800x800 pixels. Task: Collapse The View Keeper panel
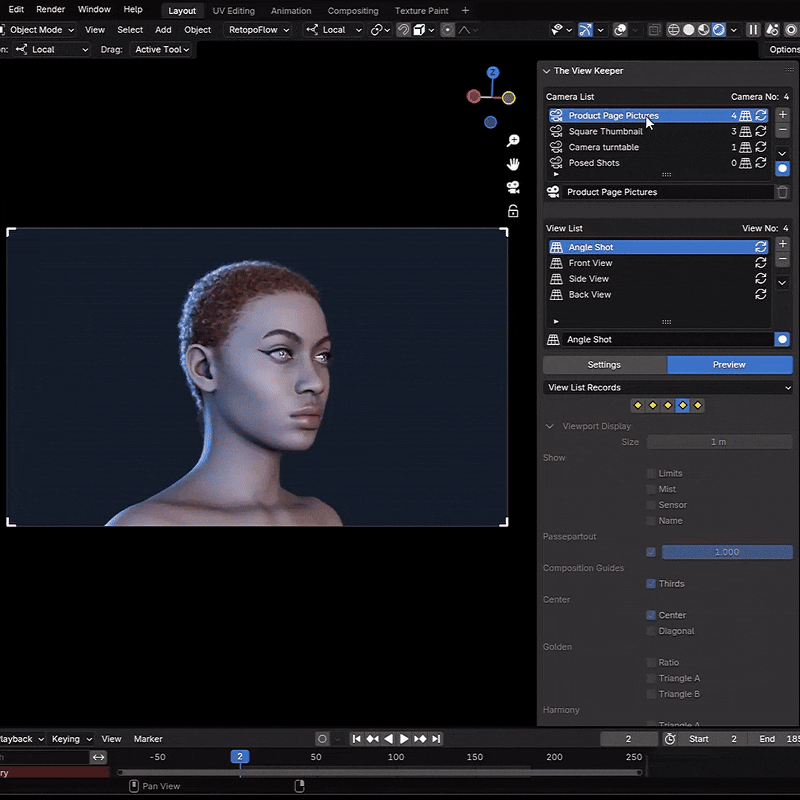point(546,71)
